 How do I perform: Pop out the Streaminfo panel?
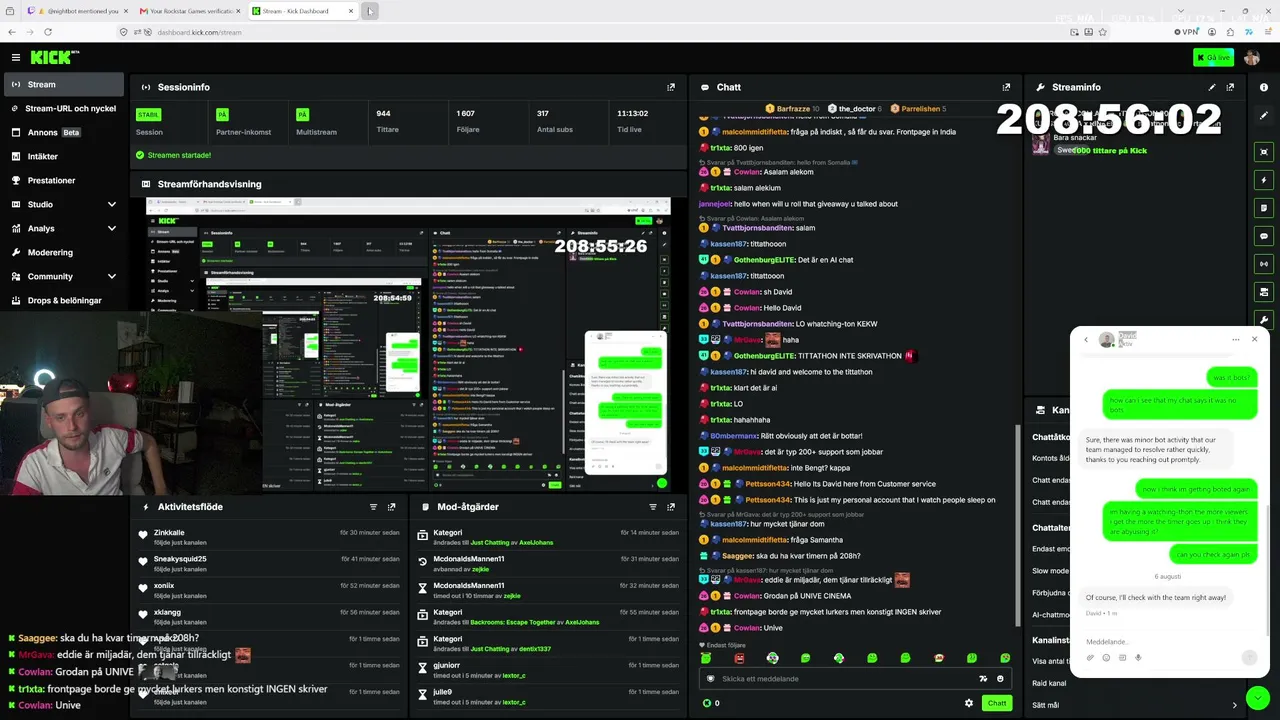pos(1230,87)
